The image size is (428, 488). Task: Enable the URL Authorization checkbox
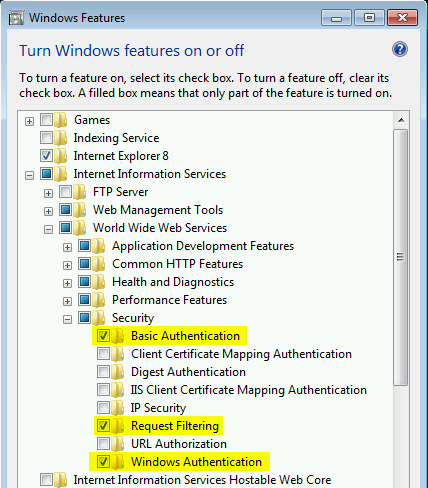click(x=103, y=443)
